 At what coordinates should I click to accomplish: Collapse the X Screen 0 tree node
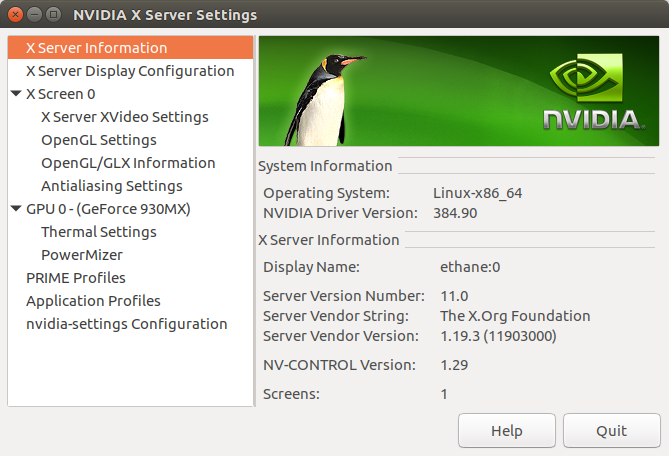16,94
